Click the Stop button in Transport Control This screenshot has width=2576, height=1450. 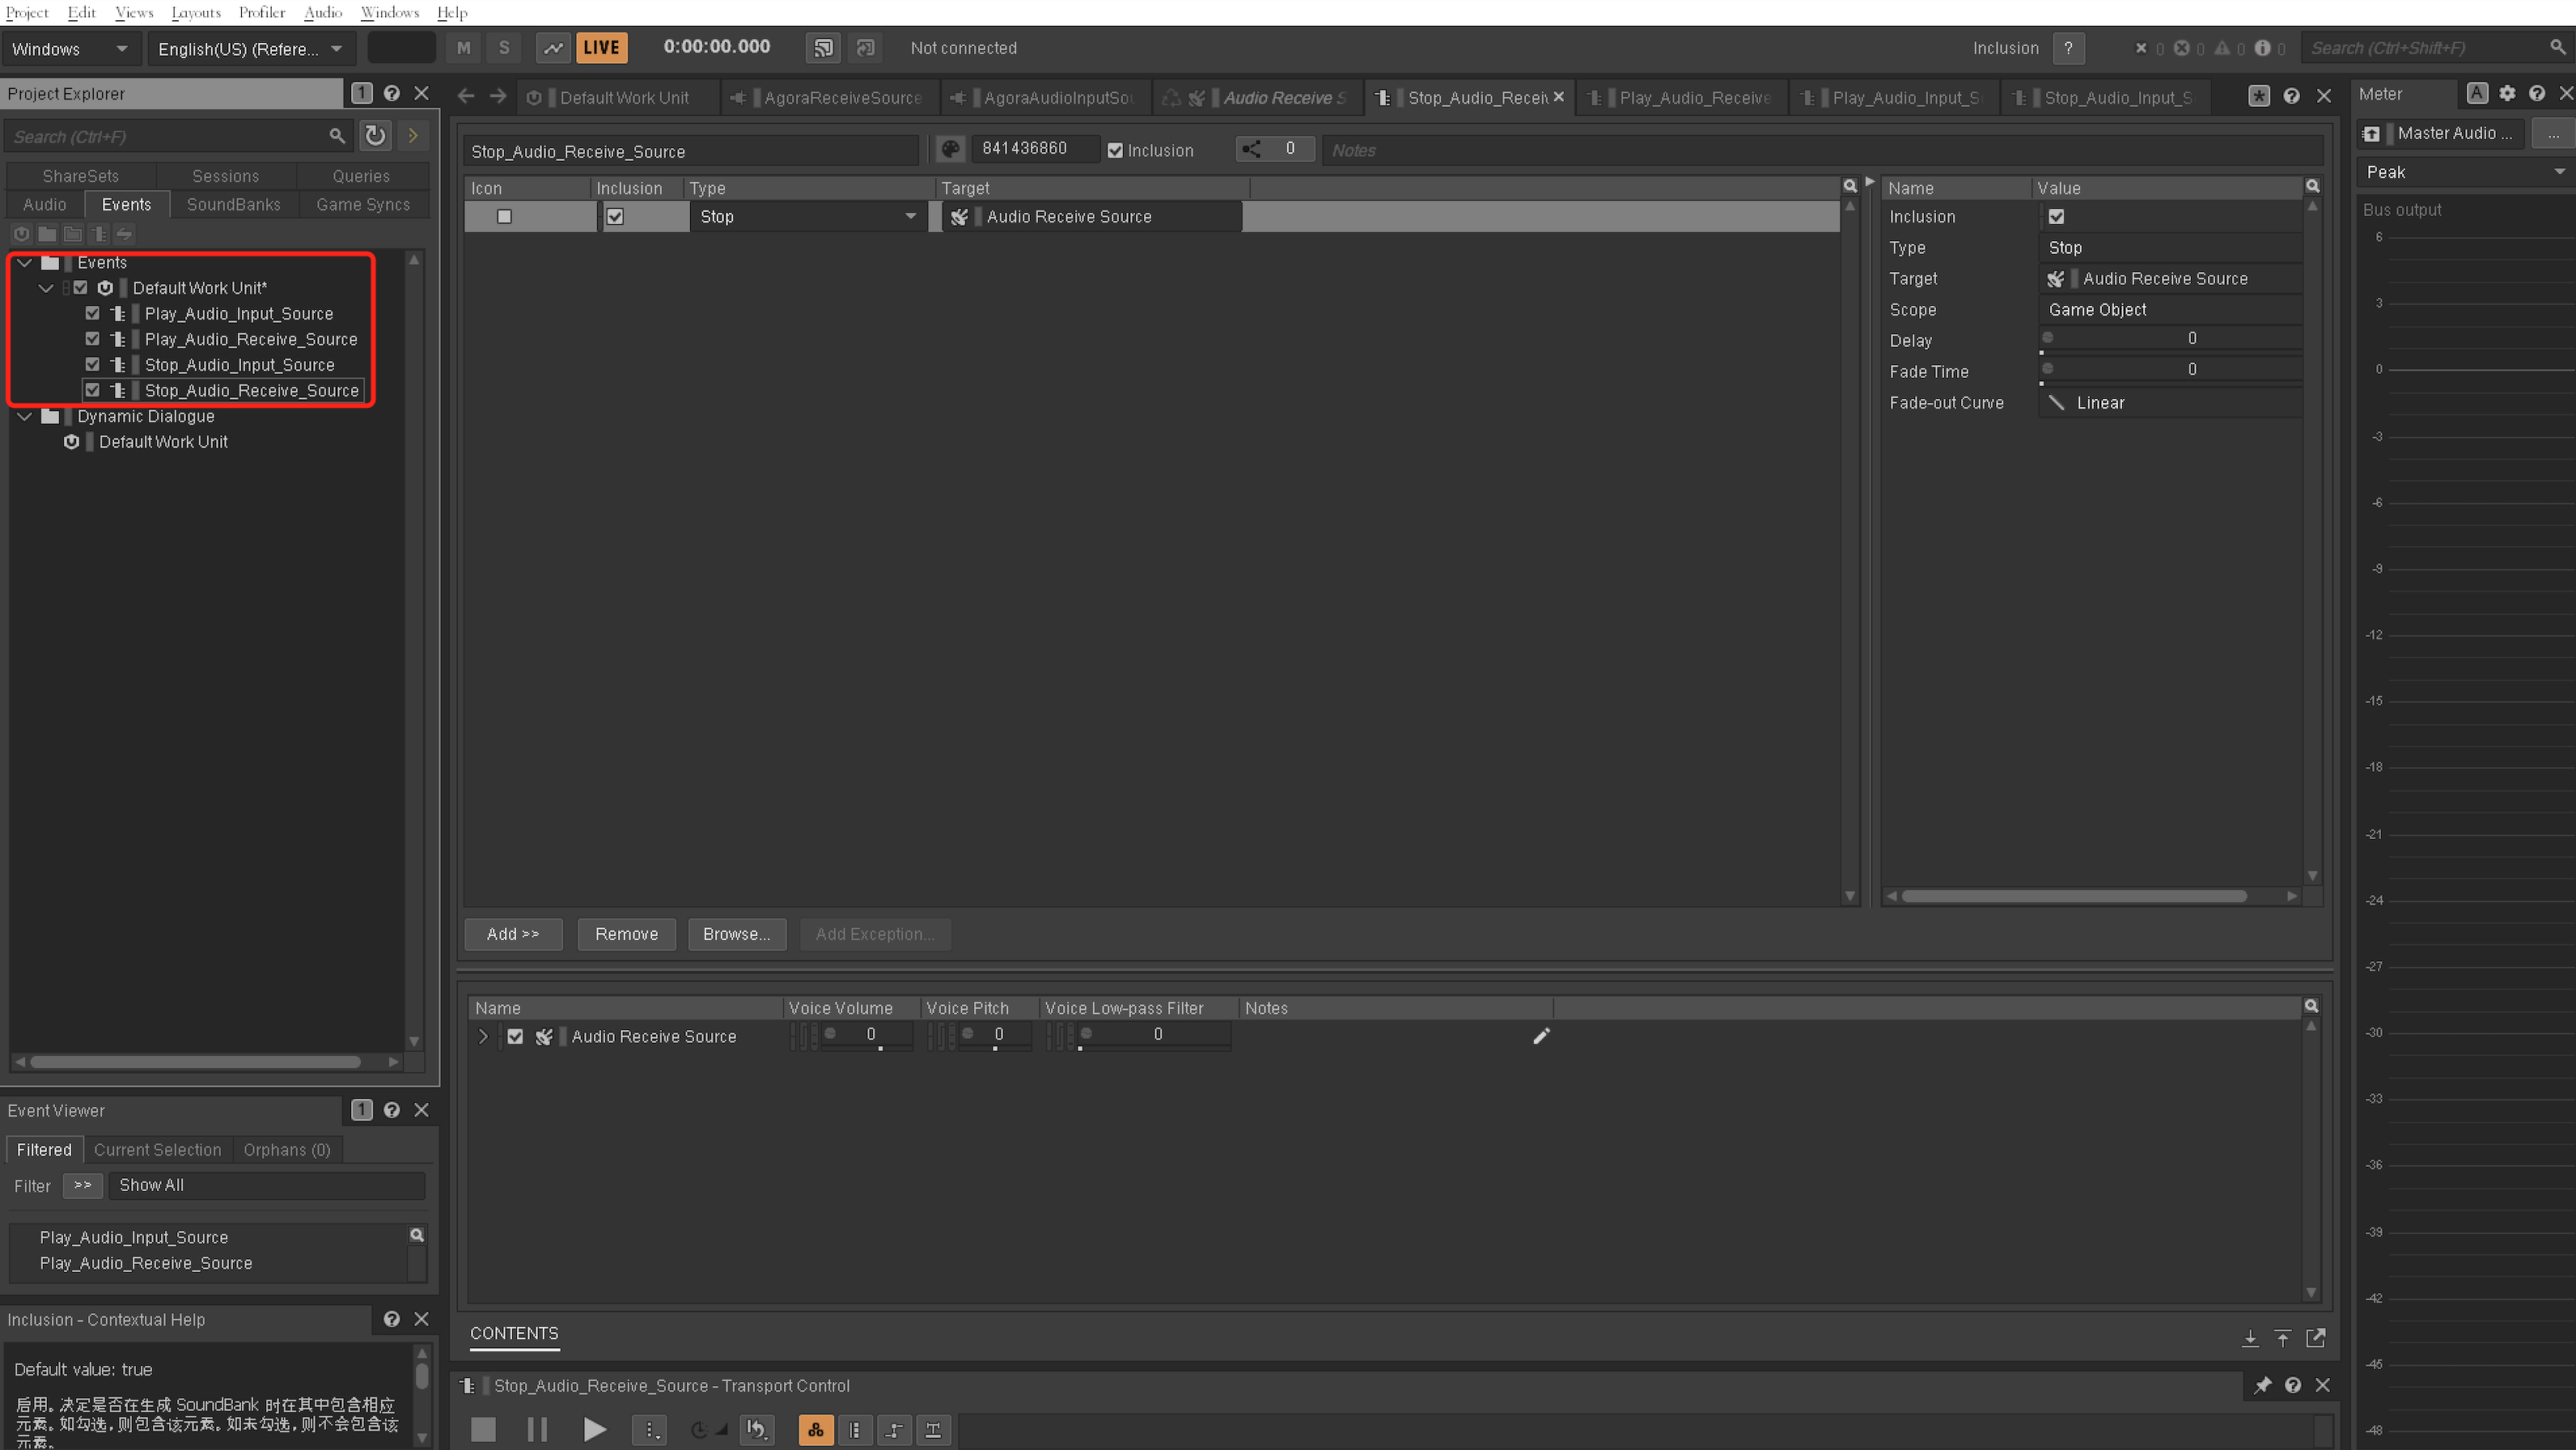coord(483,1429)
